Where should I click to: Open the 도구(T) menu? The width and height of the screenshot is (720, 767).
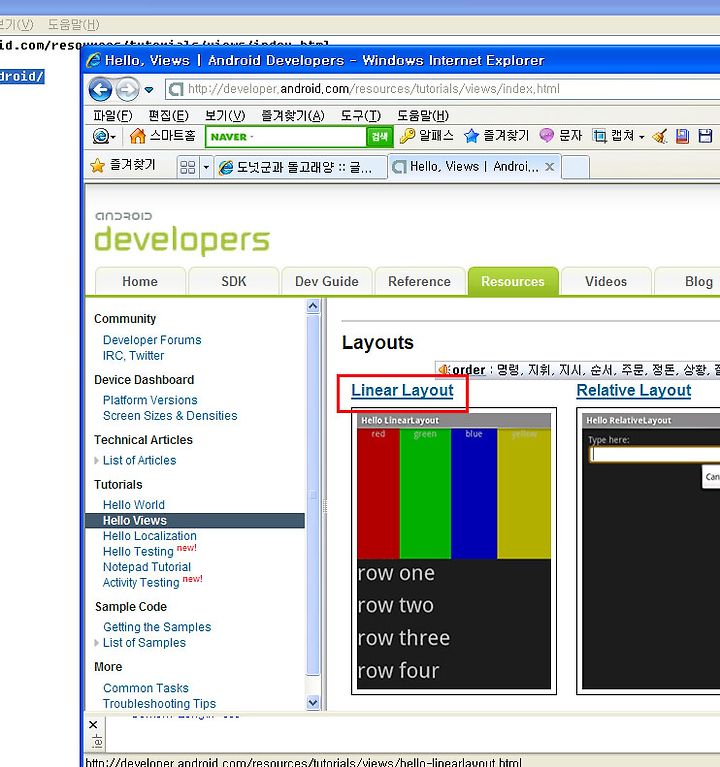click(360, 115)
